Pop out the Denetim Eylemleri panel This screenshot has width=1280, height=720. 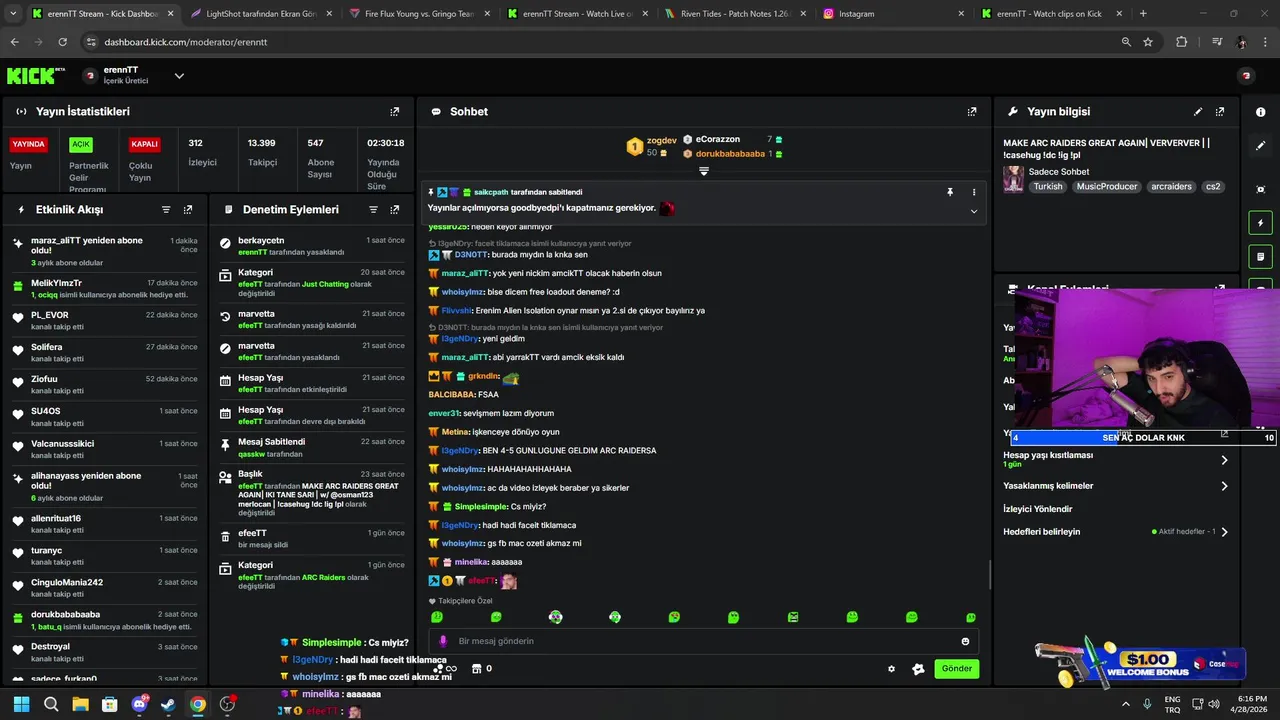(395, 210)
